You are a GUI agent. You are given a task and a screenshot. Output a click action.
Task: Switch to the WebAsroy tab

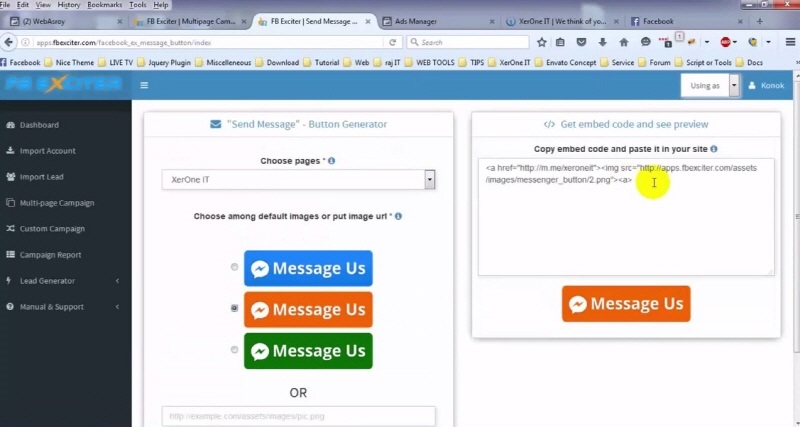pos(66,21)
